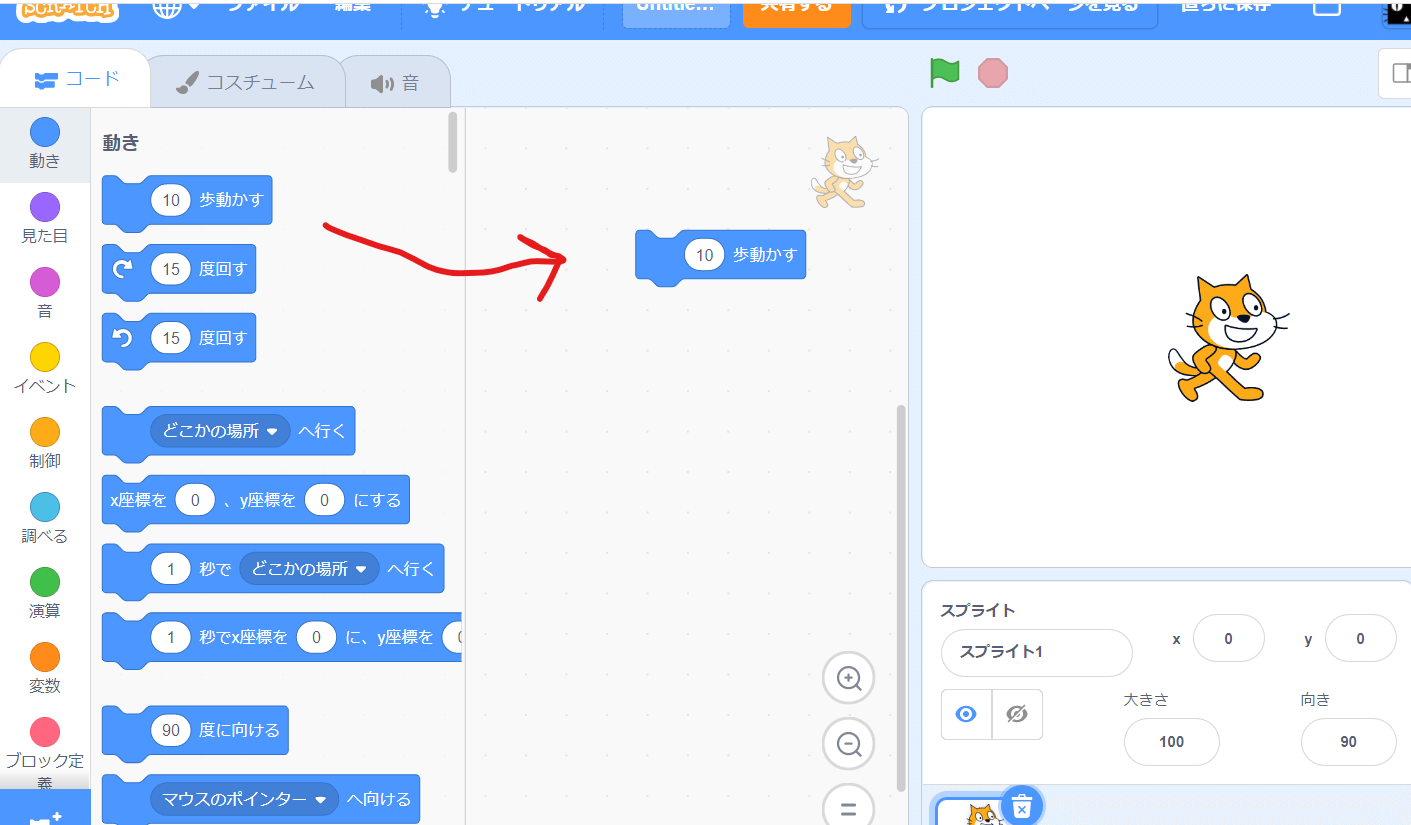Edit the 15 value in clockwise turn block

point(171,269)
